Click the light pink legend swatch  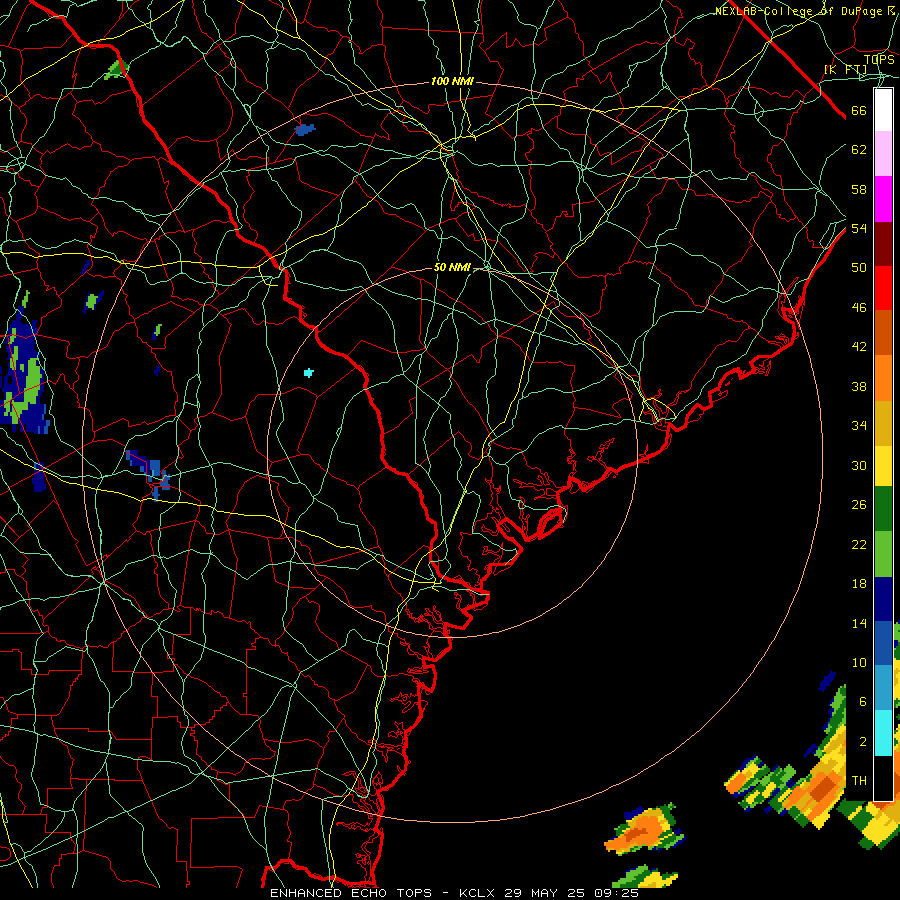tap(883, 154)
